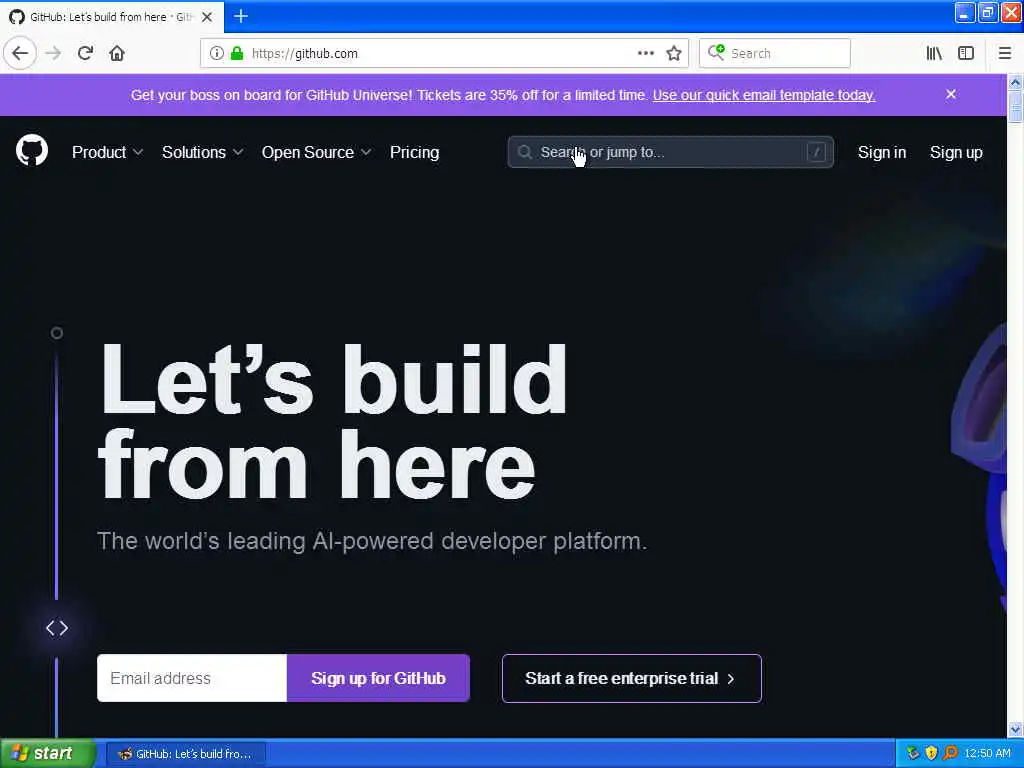This screenshot has width=1024, height=768.
Task: Reload the current page
Action: point(85,53)
